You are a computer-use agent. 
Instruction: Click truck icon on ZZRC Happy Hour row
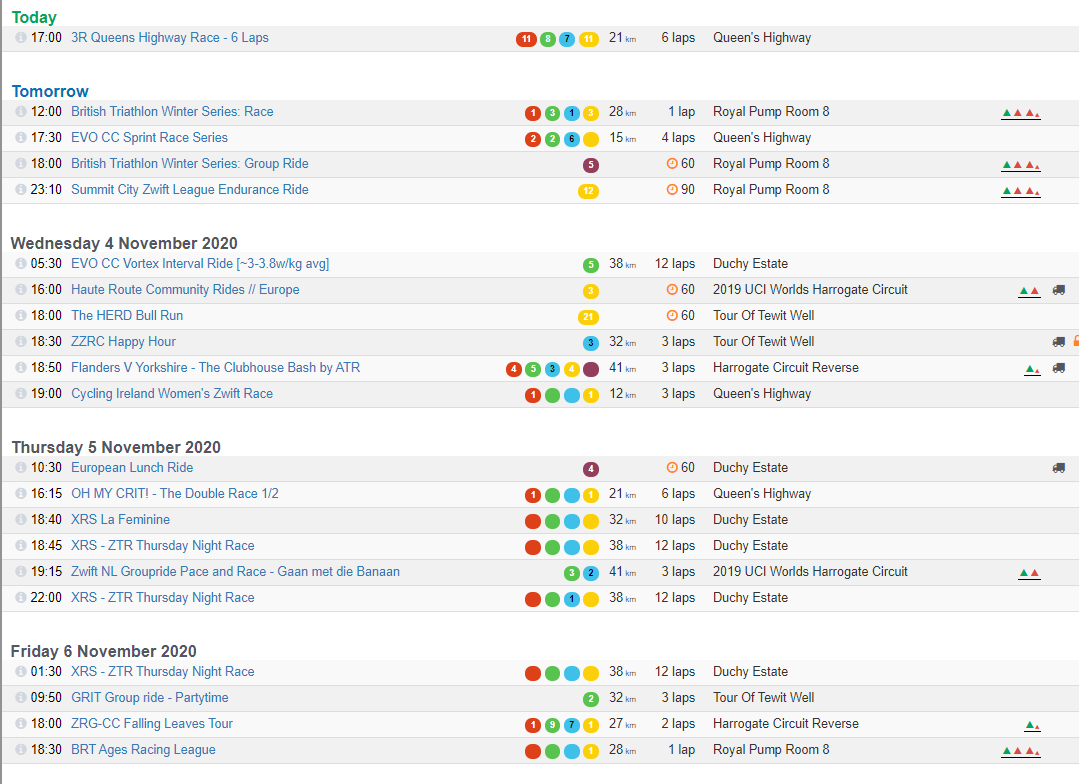click(x=1059, y=341)
